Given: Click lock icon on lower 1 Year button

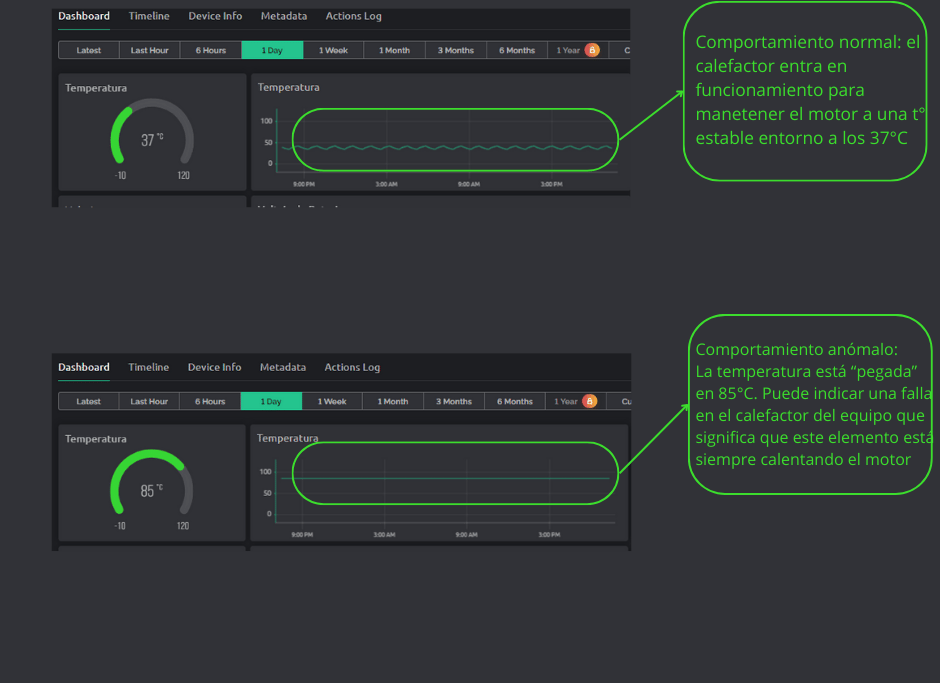Looking at the screenshot, I should 590,401.
